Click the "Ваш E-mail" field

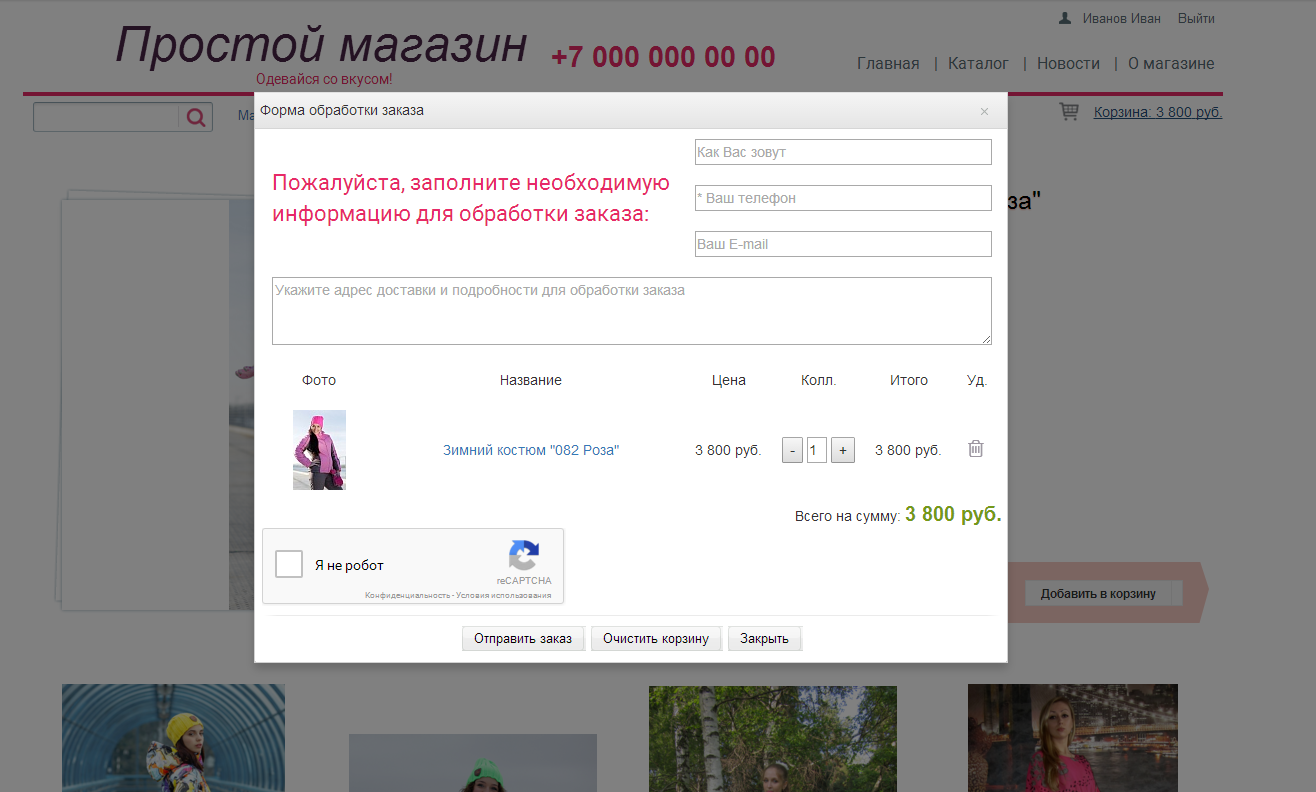(843, 244)
